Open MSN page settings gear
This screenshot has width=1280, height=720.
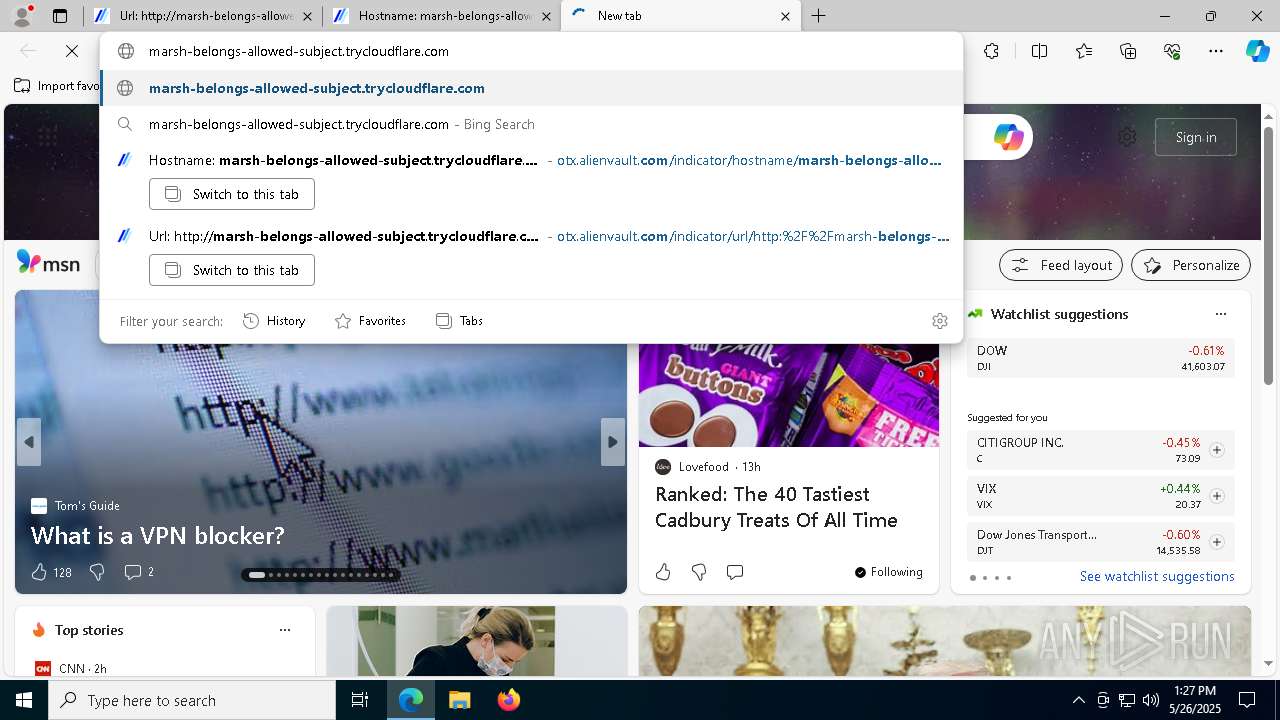1127,137
